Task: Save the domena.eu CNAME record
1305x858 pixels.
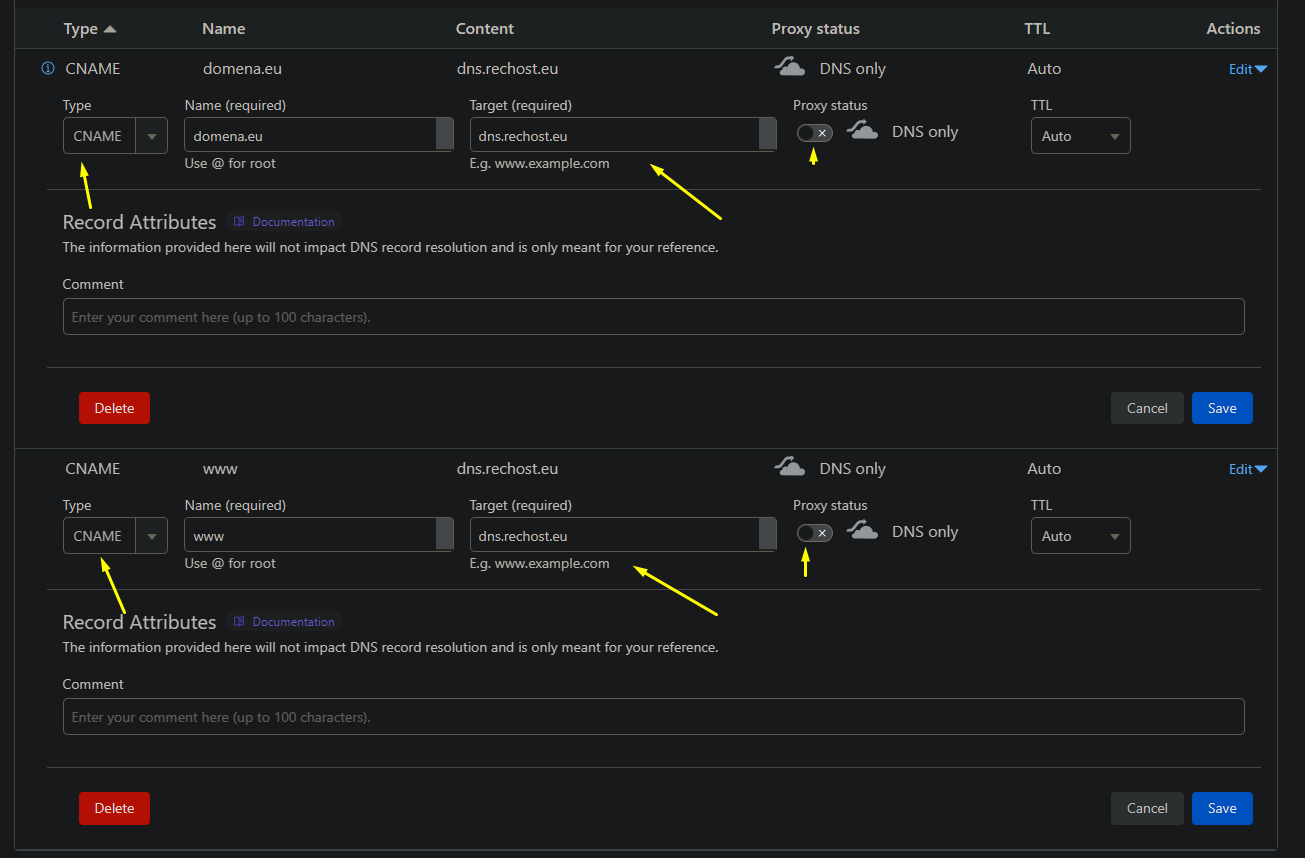Action: click(1221, 408)
